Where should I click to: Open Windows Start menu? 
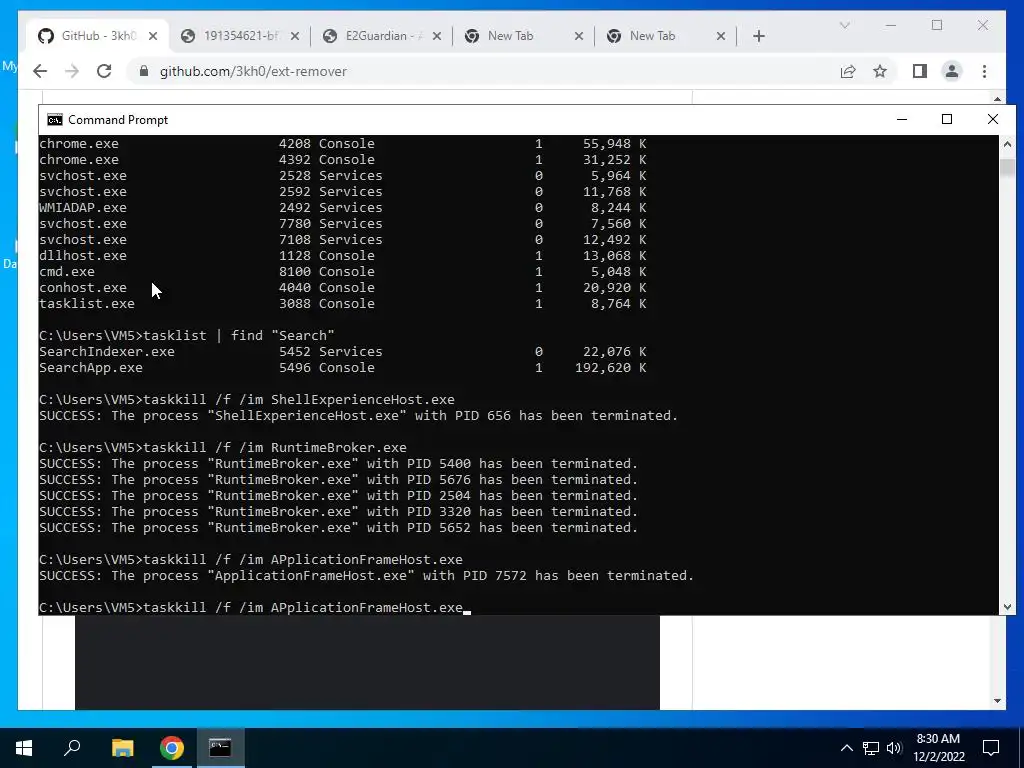coord(24,748)
